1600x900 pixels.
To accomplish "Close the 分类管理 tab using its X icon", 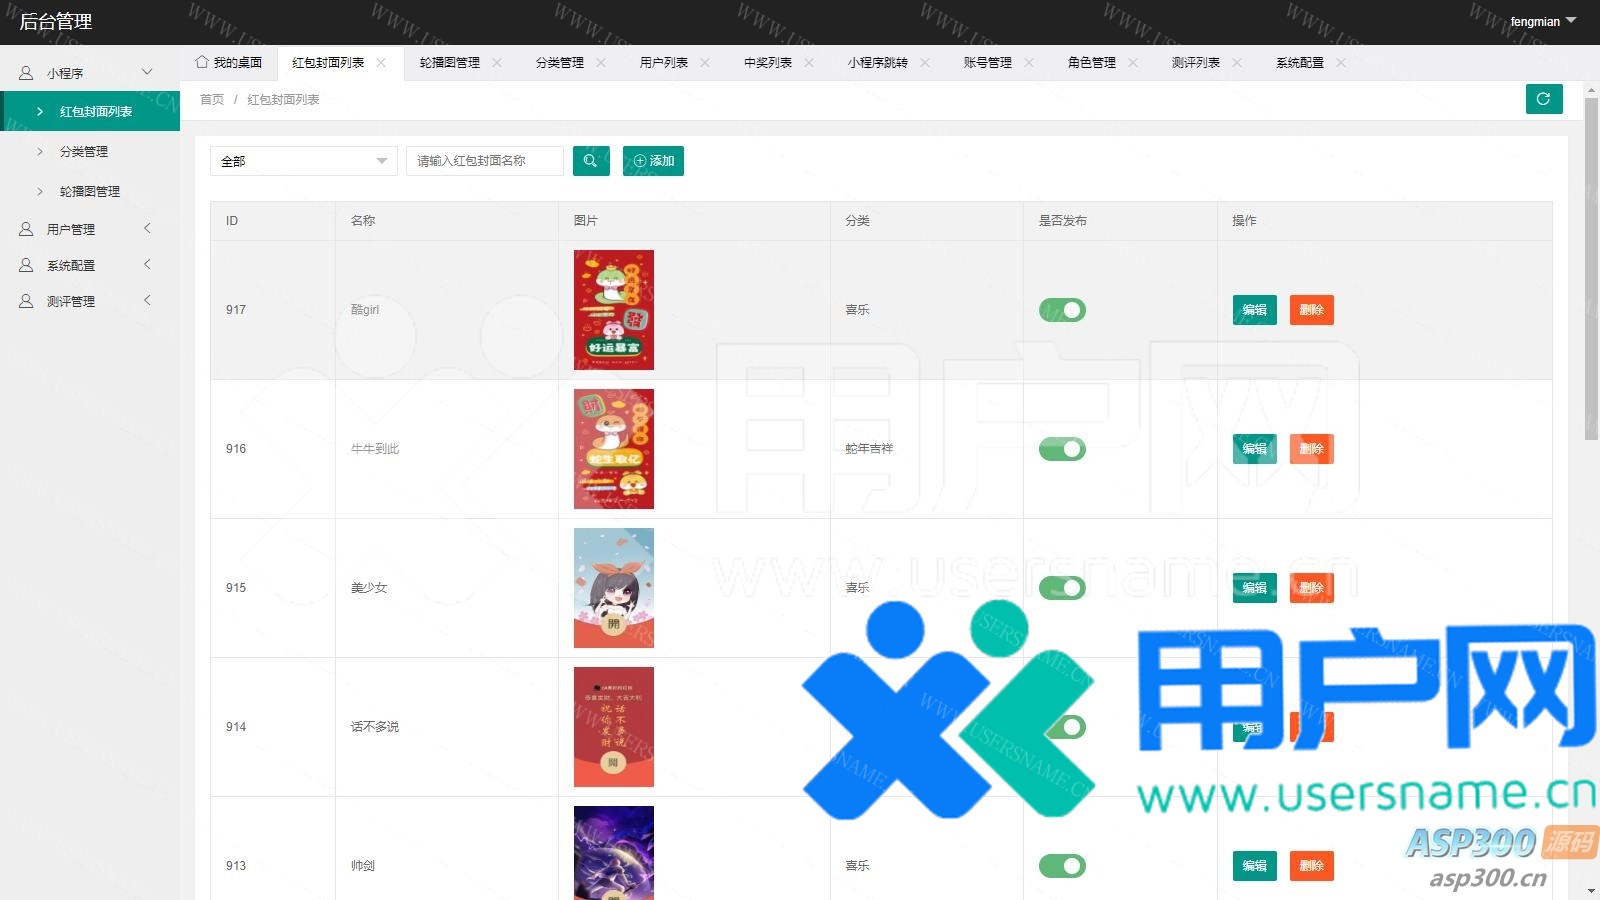I will pos(601,63).
